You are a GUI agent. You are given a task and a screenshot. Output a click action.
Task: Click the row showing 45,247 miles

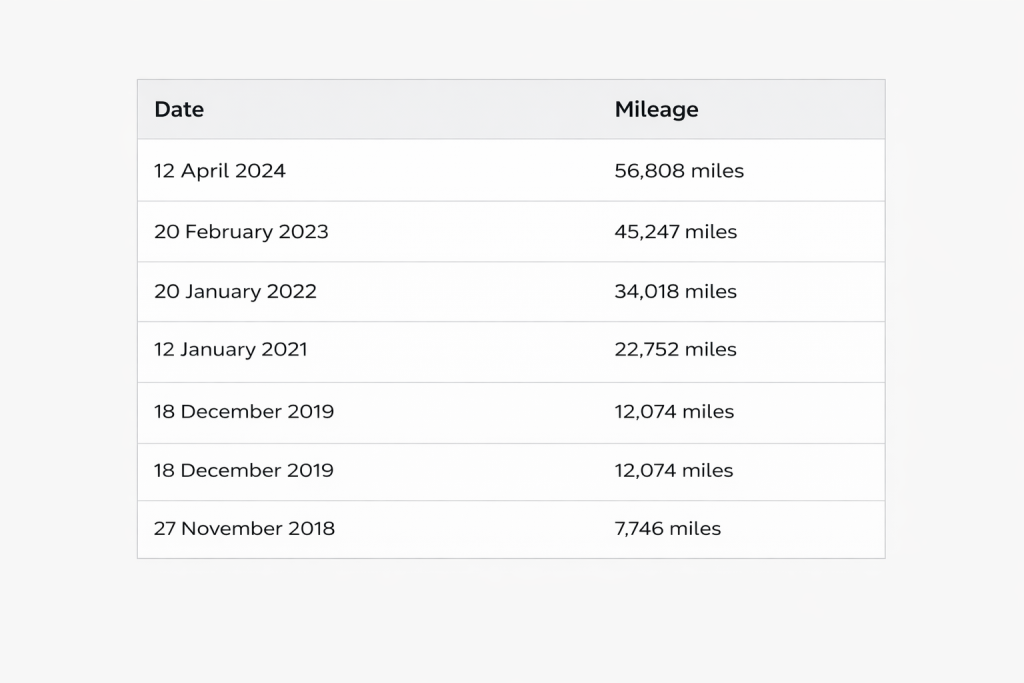(512, 231)
